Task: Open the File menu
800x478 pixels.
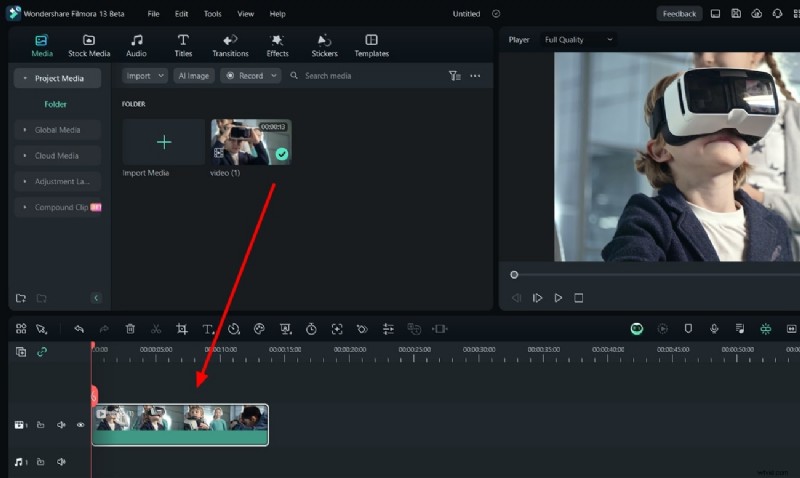Action: [153, 14]
